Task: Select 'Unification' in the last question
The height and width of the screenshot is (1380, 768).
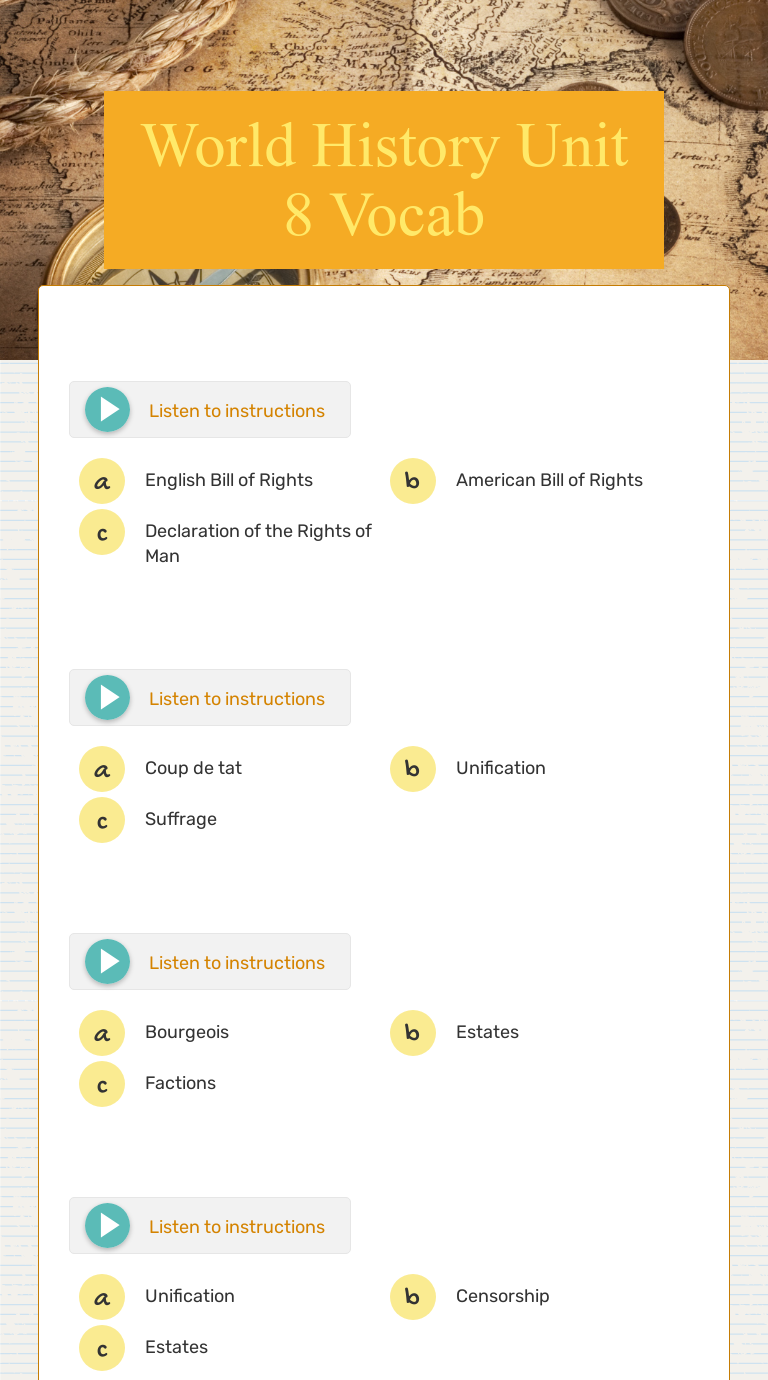Action: [190, 1296]
